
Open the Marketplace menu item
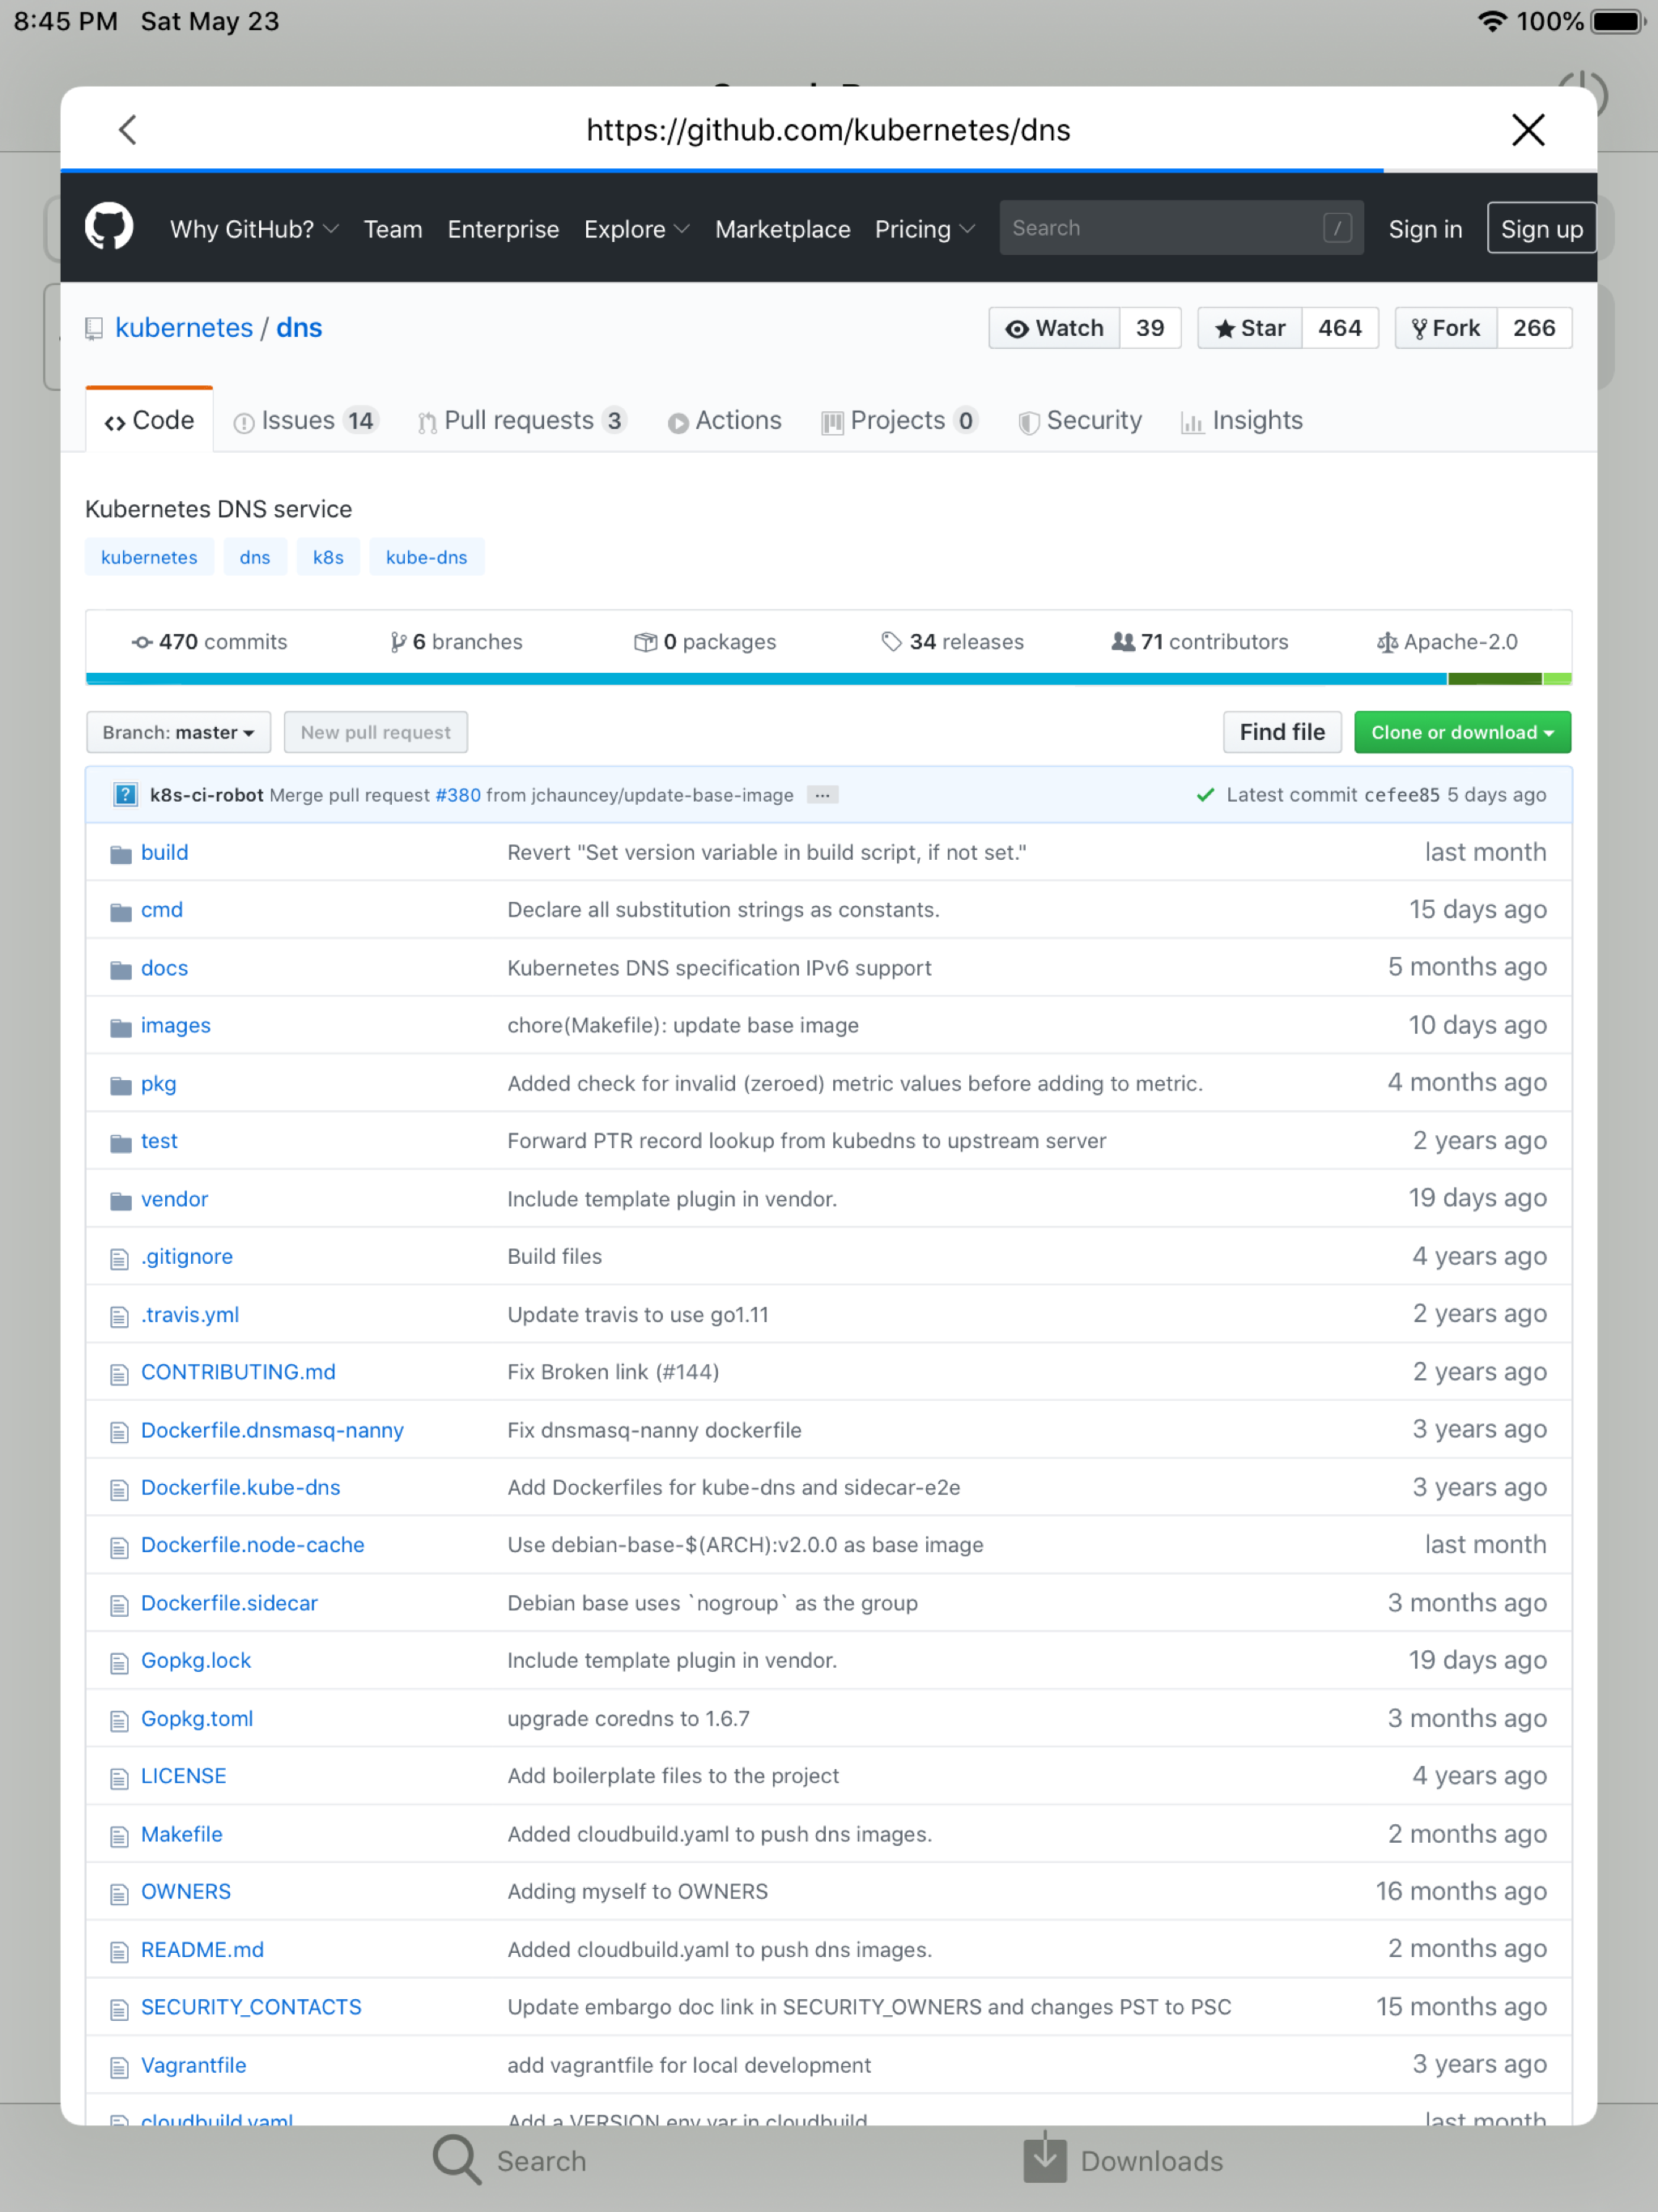click(782, 229)
